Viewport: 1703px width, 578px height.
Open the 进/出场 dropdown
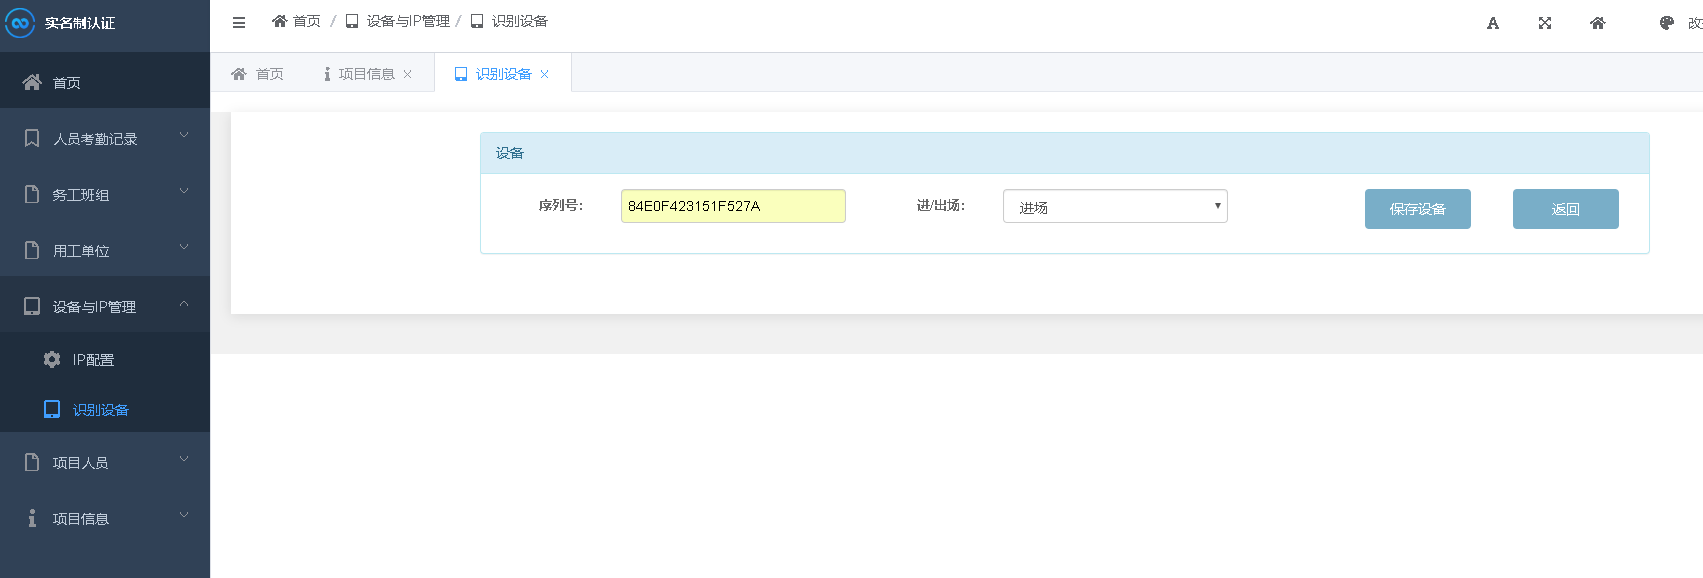[1114, 206]
